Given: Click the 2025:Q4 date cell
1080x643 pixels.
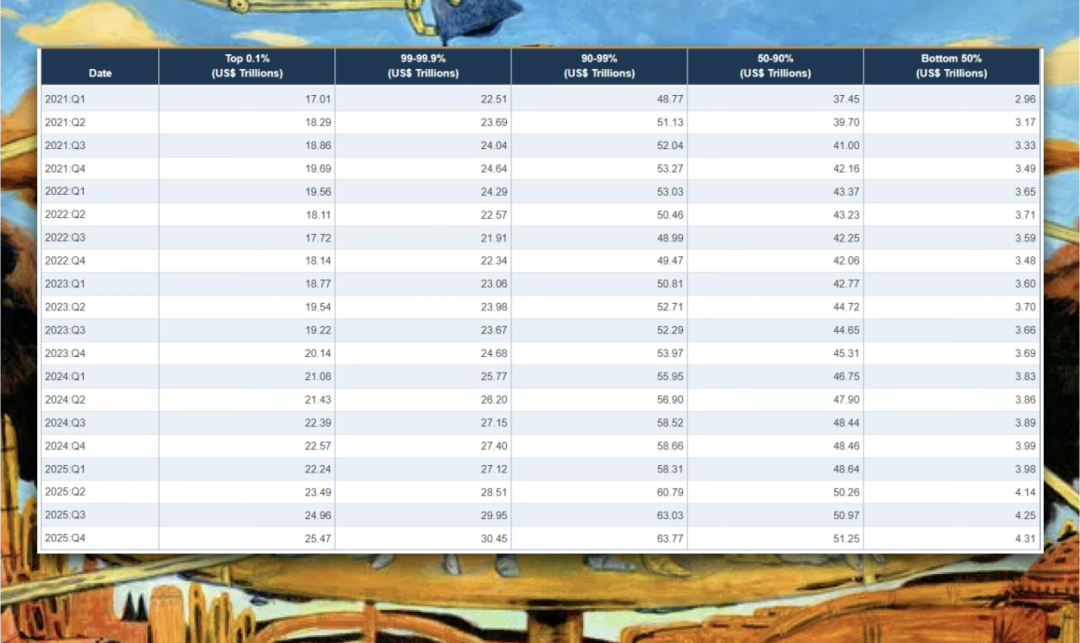Looking at the screenshot, I should pos(100,538).
